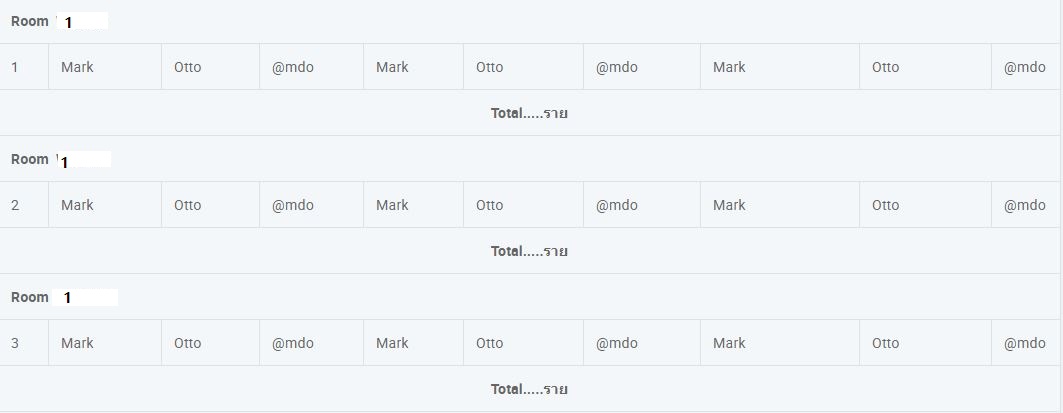This screenshot has height=413, width=1063.
Task: Click the row number 3 cell
Action: [x=24, y=343]
